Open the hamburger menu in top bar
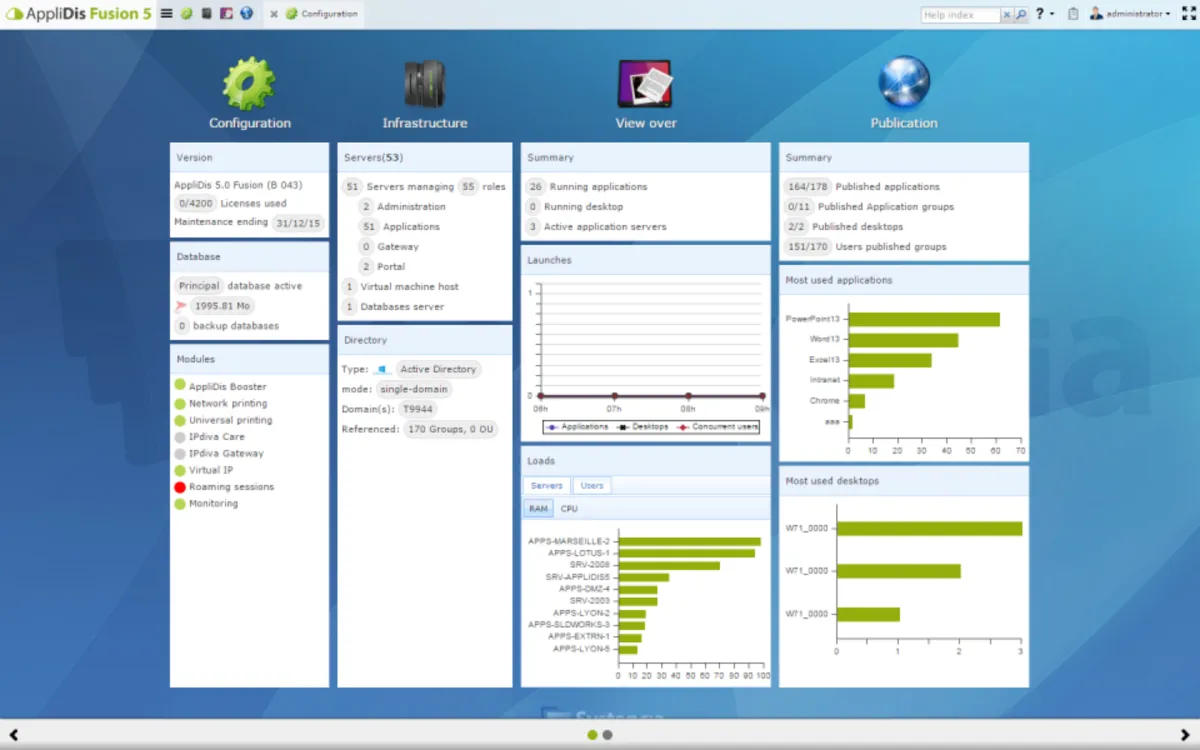The width and height of the screenshot is (1200, 750). [166, 14]
